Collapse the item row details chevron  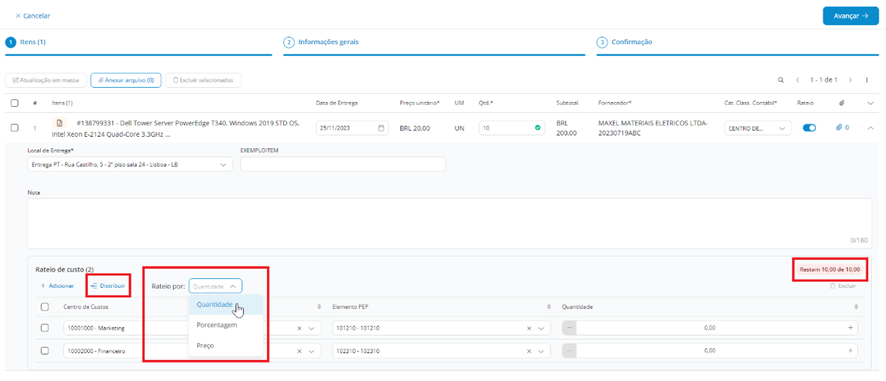coord(870,128)
